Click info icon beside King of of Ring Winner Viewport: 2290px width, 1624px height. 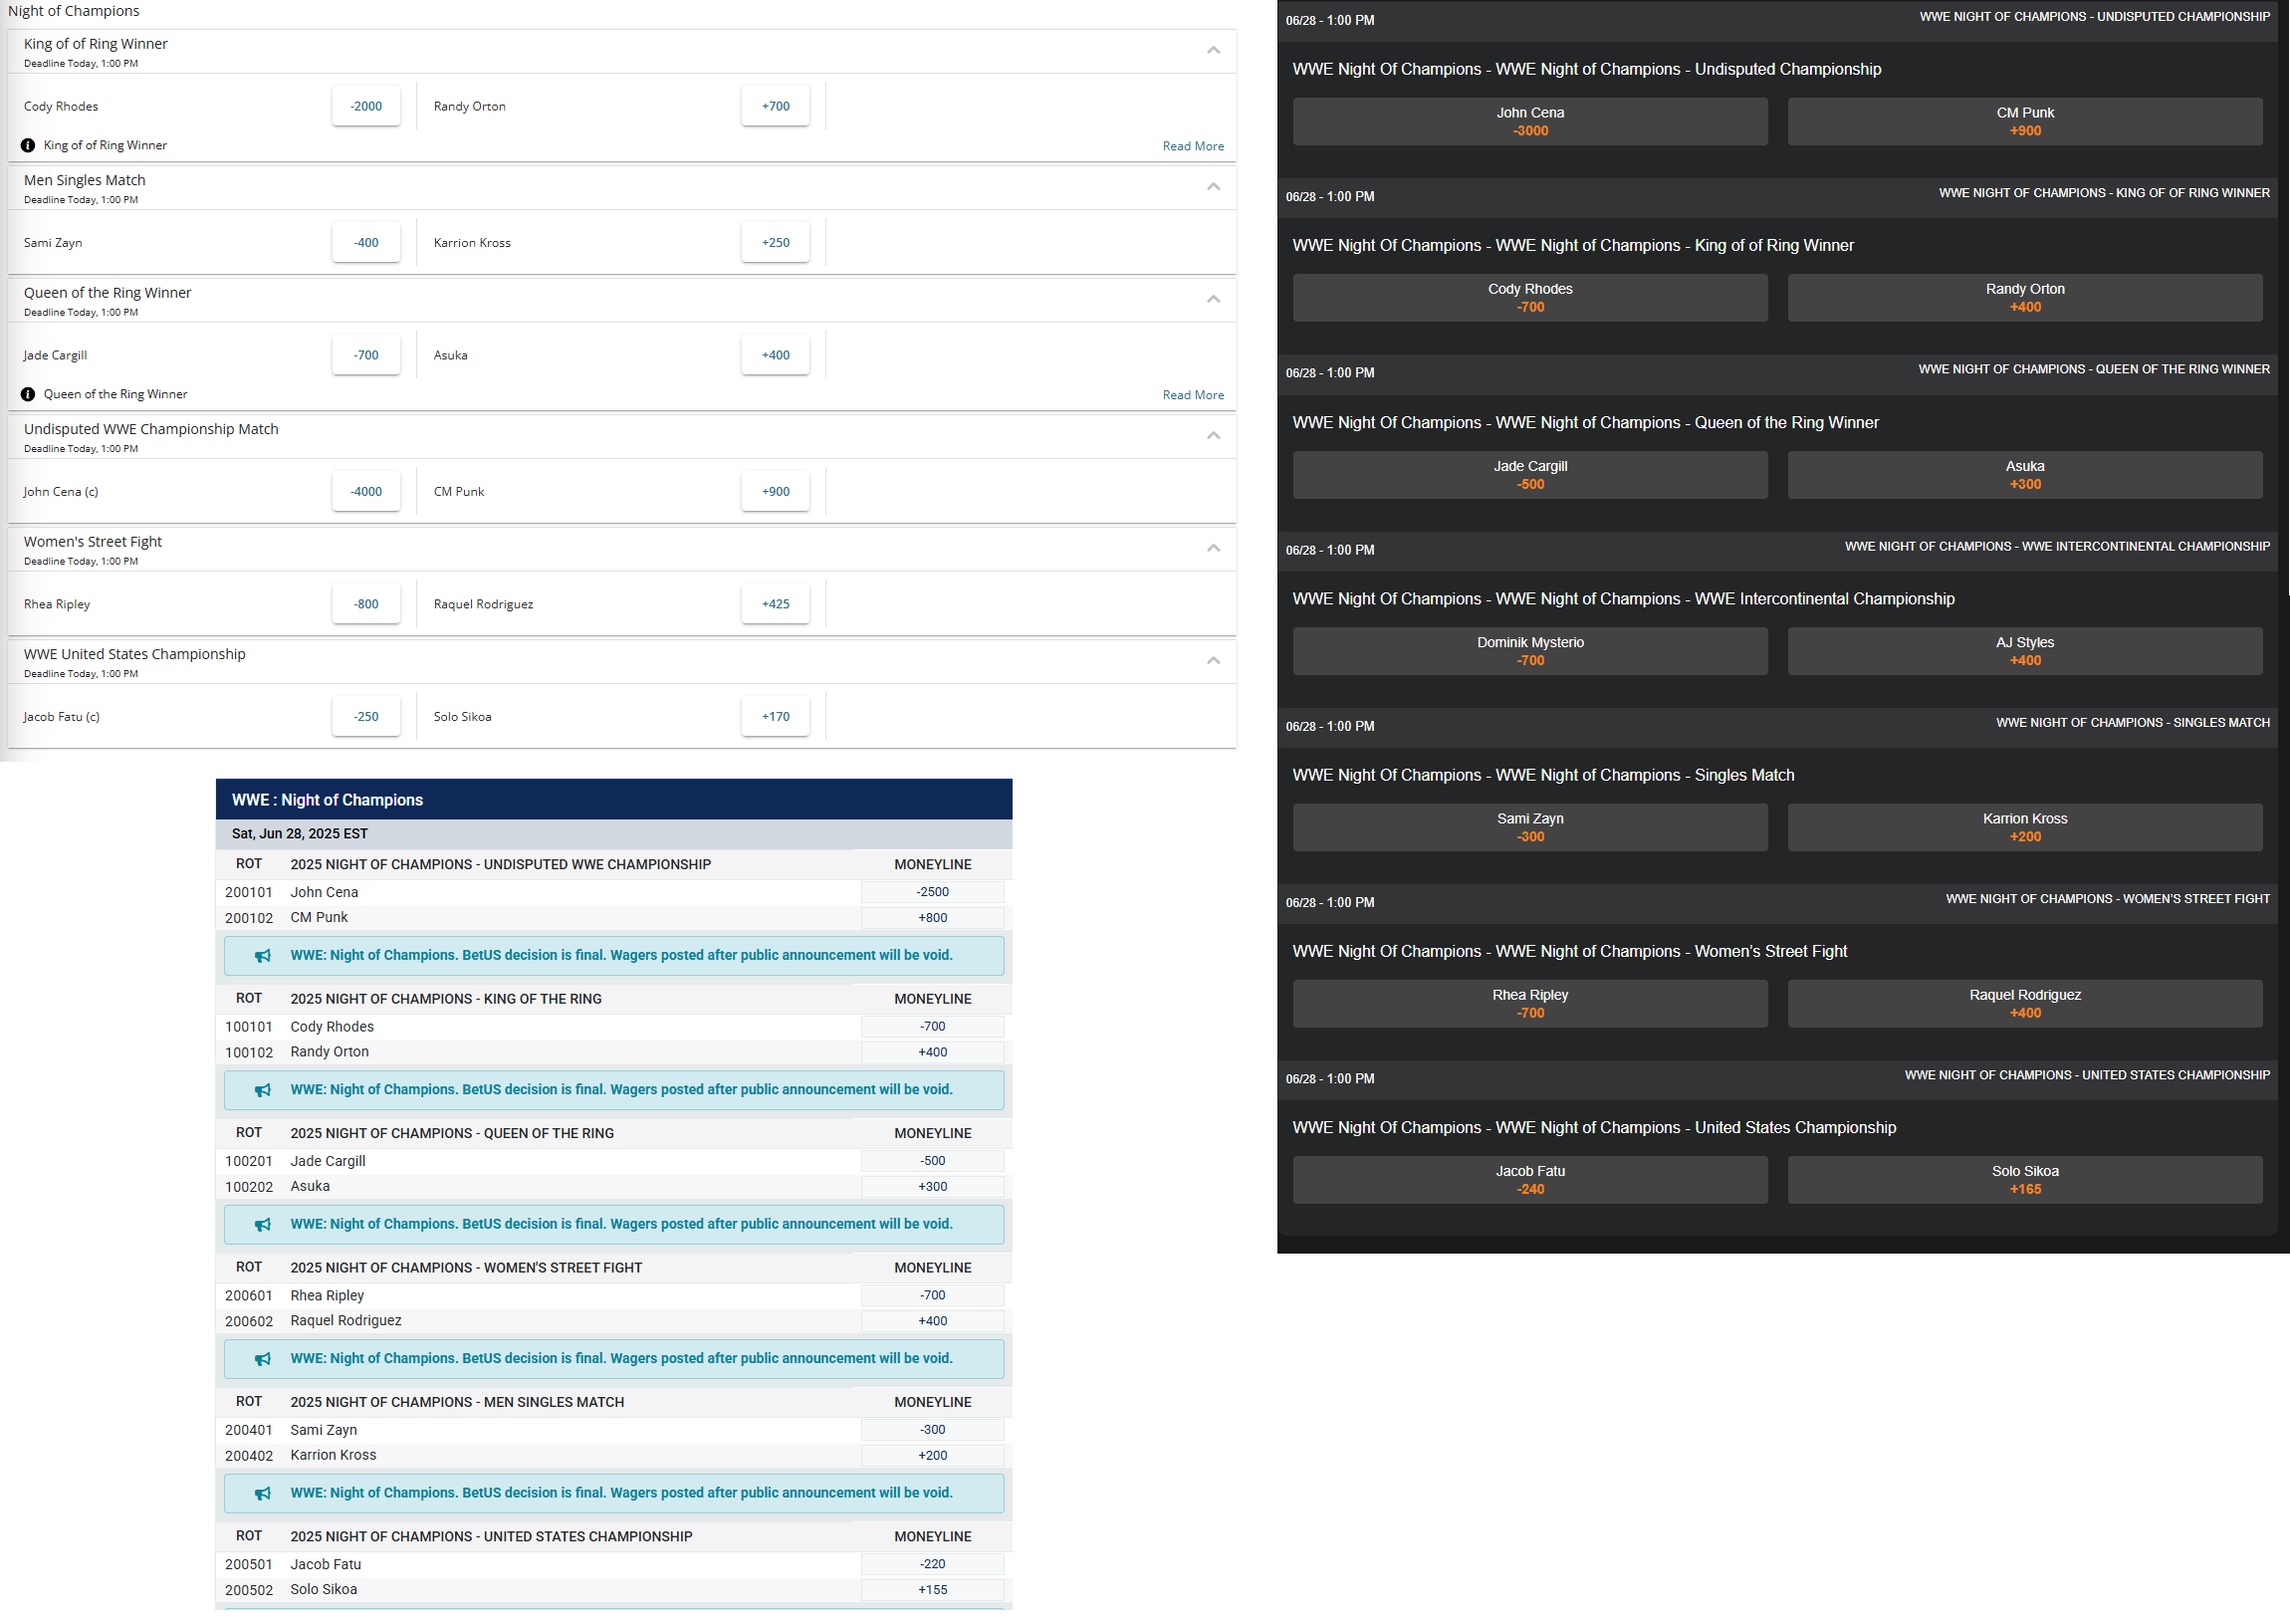(x=28, y=146)
